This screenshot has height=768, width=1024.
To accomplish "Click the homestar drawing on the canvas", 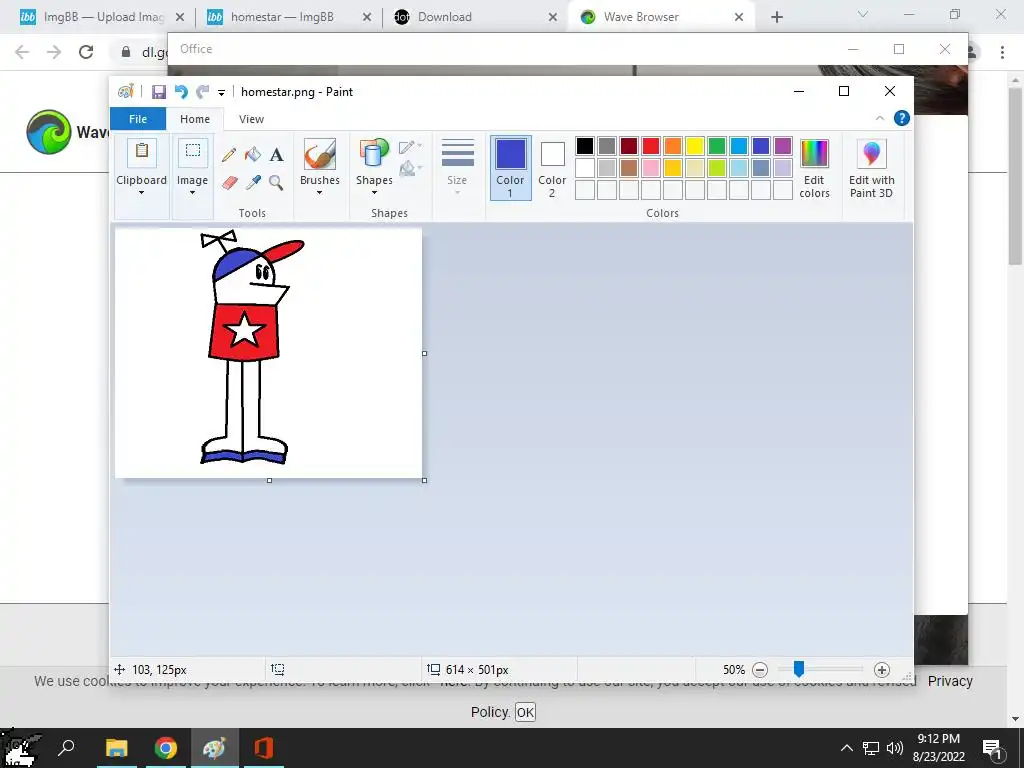I will [x=251, y=347].
